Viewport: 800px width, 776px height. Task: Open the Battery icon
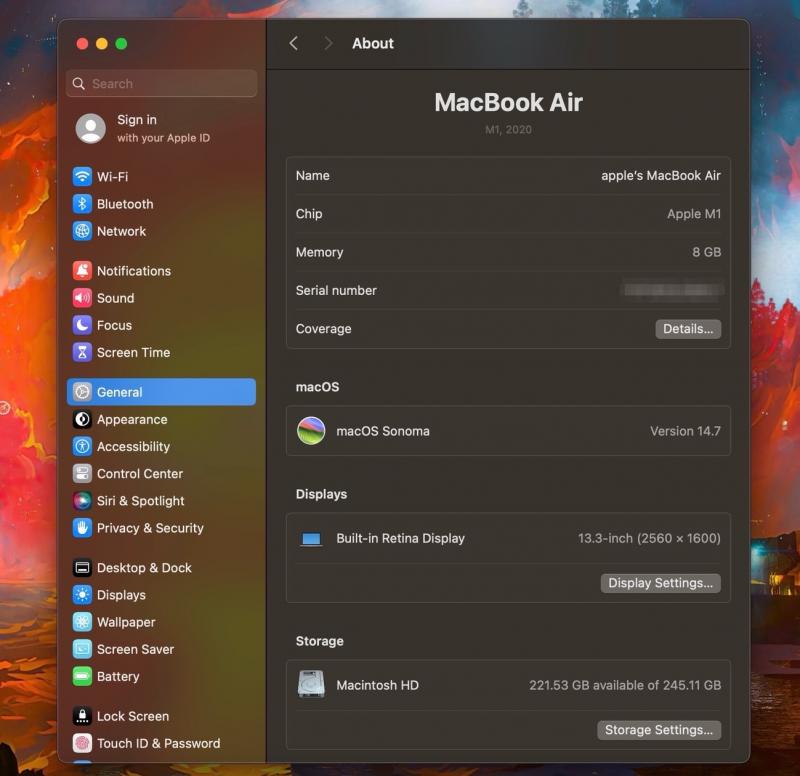coord(82,677)
